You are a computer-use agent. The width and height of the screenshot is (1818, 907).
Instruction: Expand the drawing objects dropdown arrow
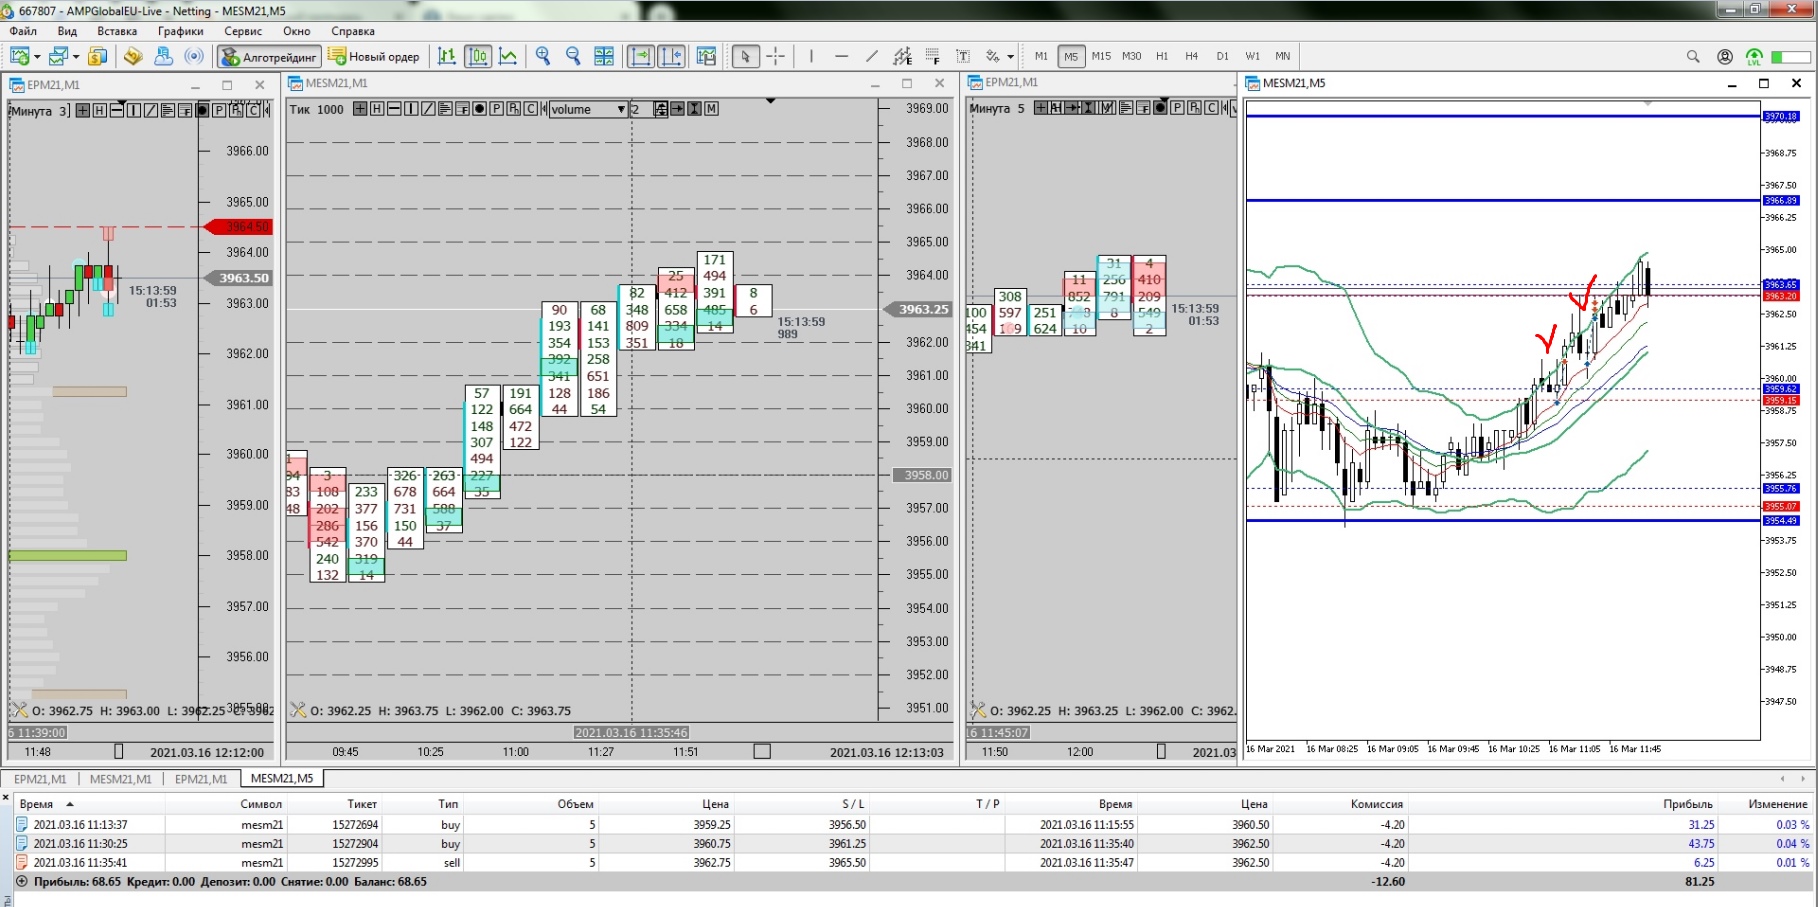tap(1010, 57)
